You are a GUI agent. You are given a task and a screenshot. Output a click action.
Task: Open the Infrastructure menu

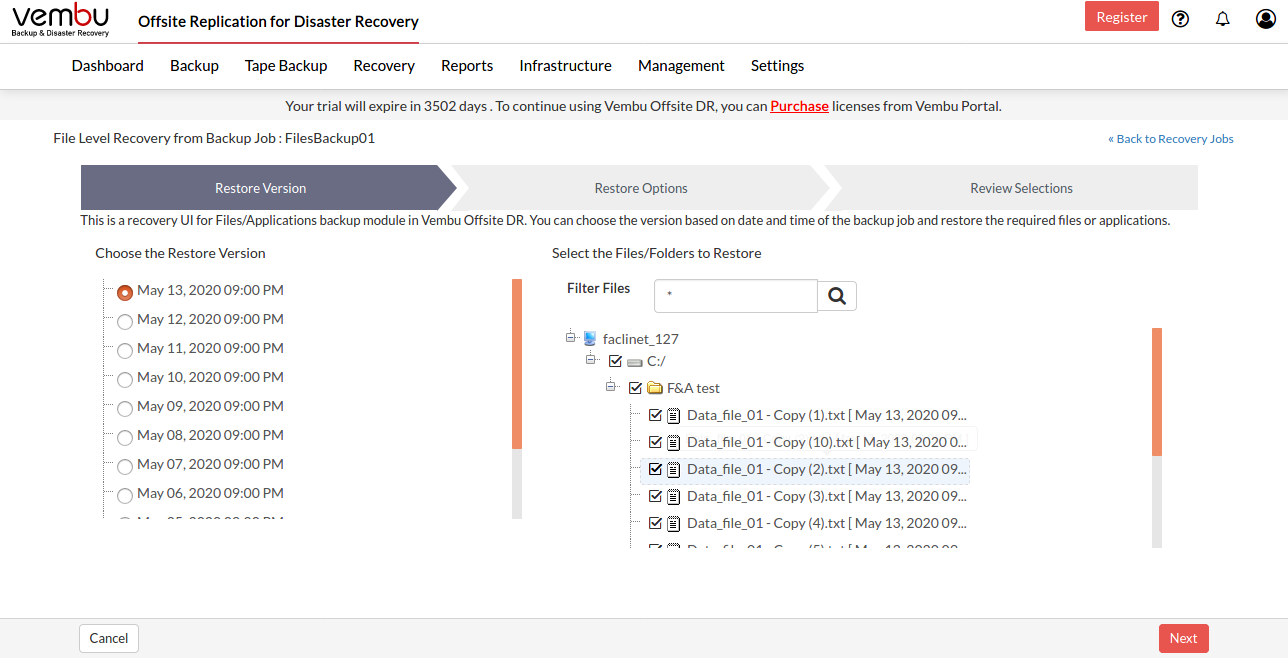[x=565, y=66]
